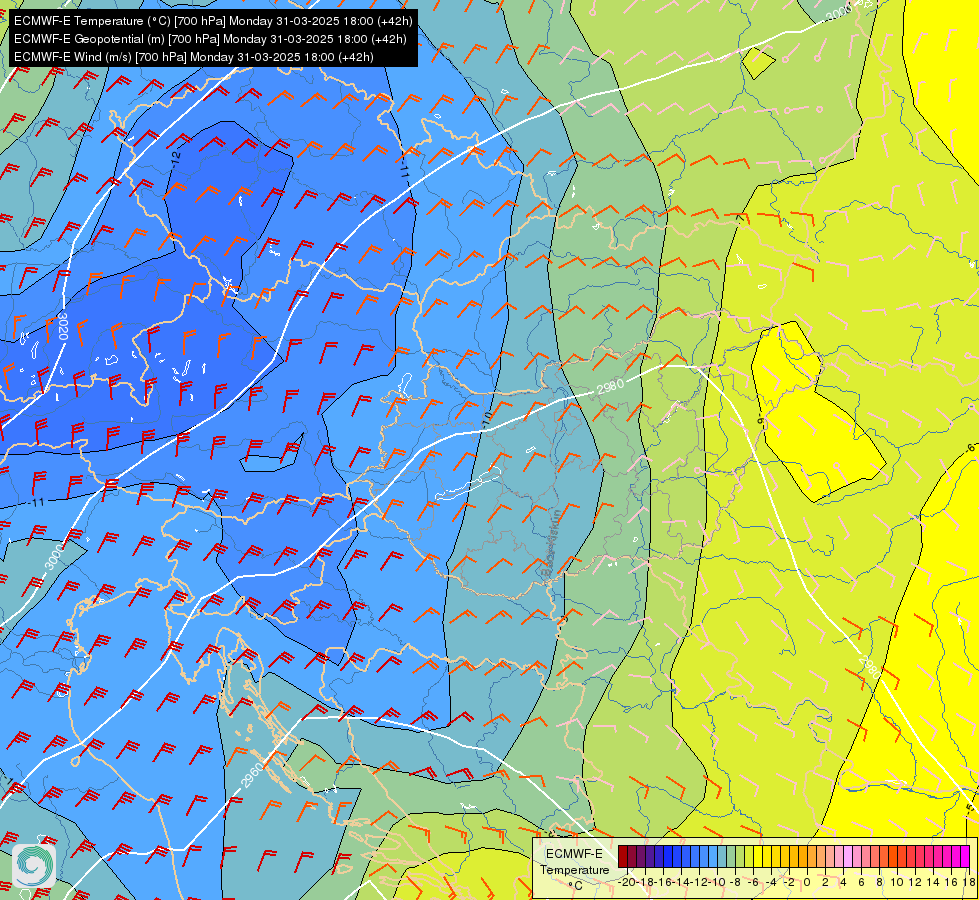Image resolution: width=979 pixels, height=900 pixels.
Task: Click the ECMWF-E Geopotential (m) title line
Action: [210, 39]
